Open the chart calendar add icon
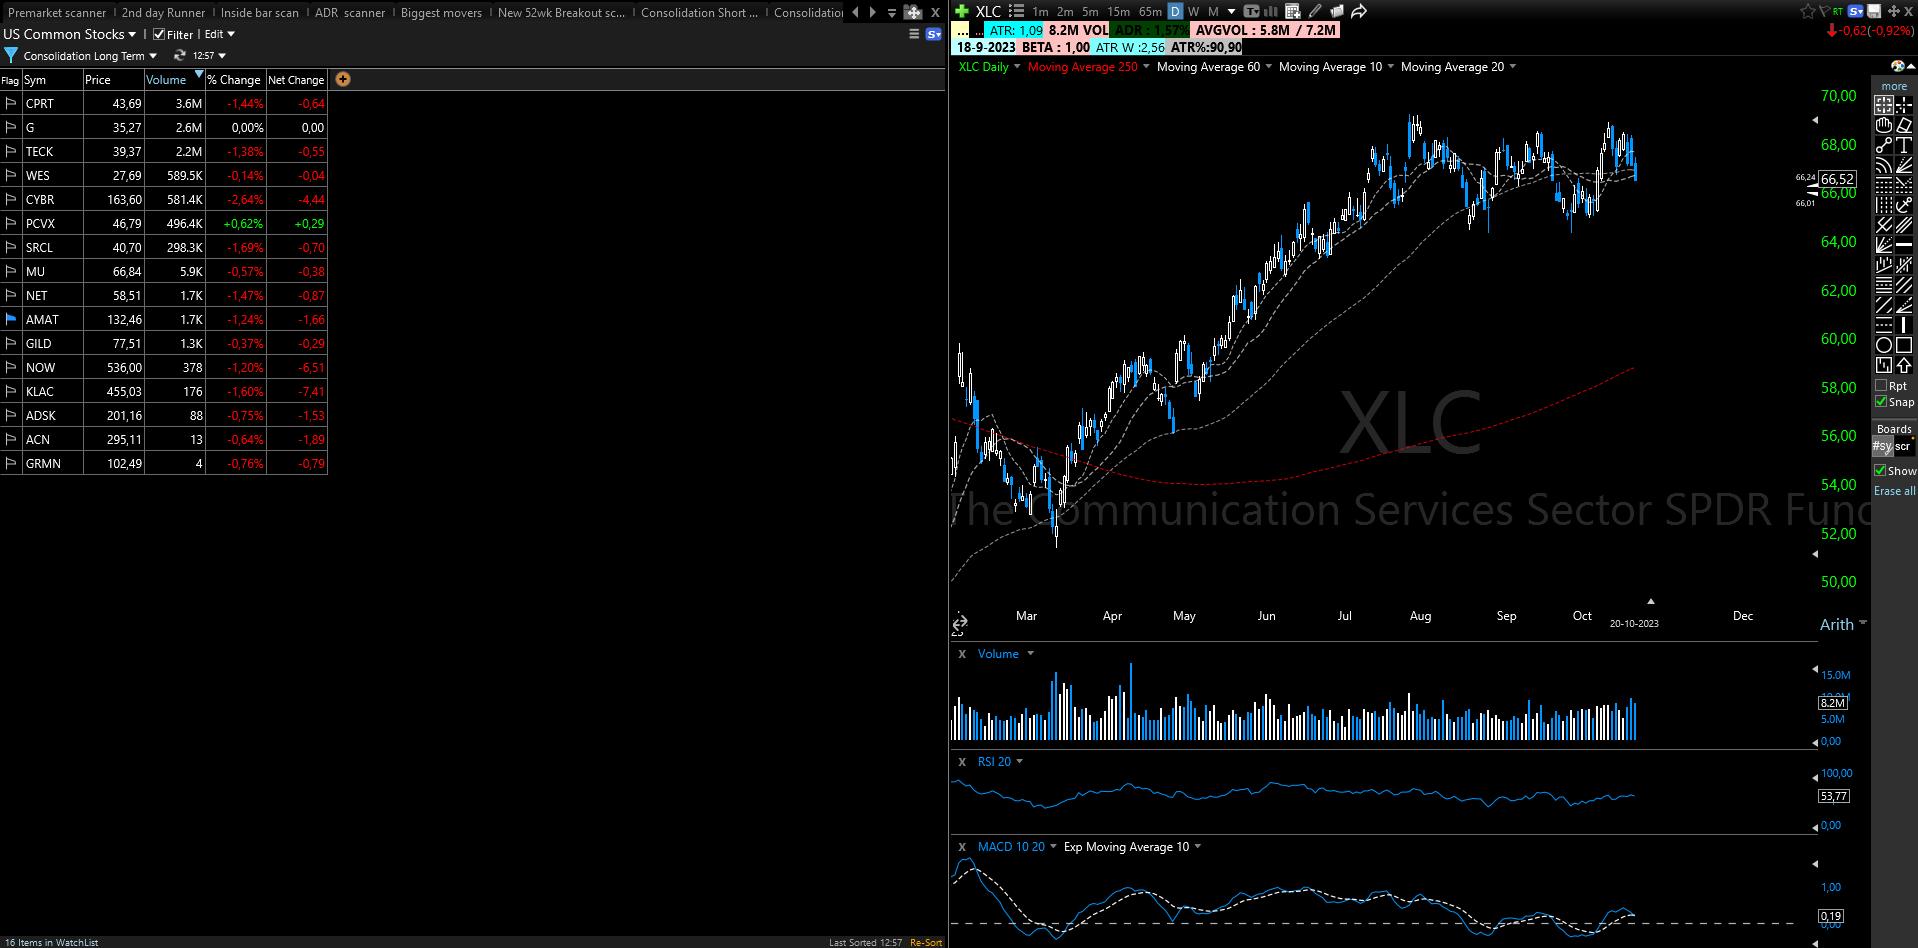 (x=1293, y=11)
